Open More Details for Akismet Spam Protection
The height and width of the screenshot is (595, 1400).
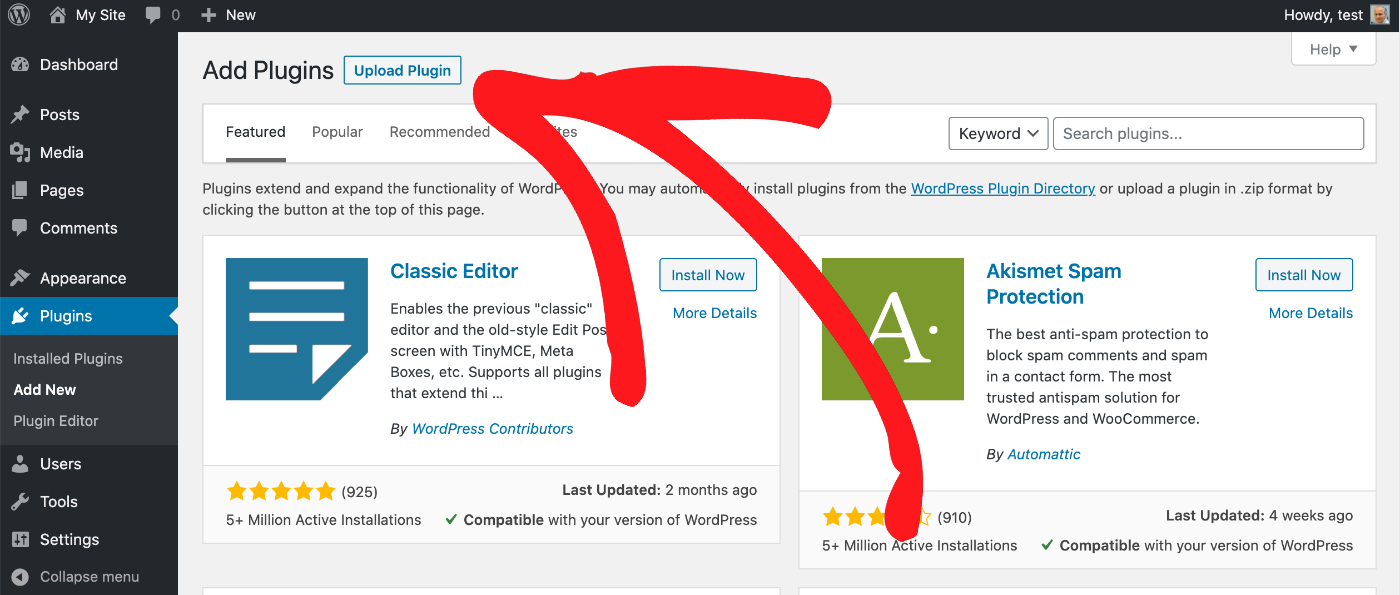click(1311, 313)
